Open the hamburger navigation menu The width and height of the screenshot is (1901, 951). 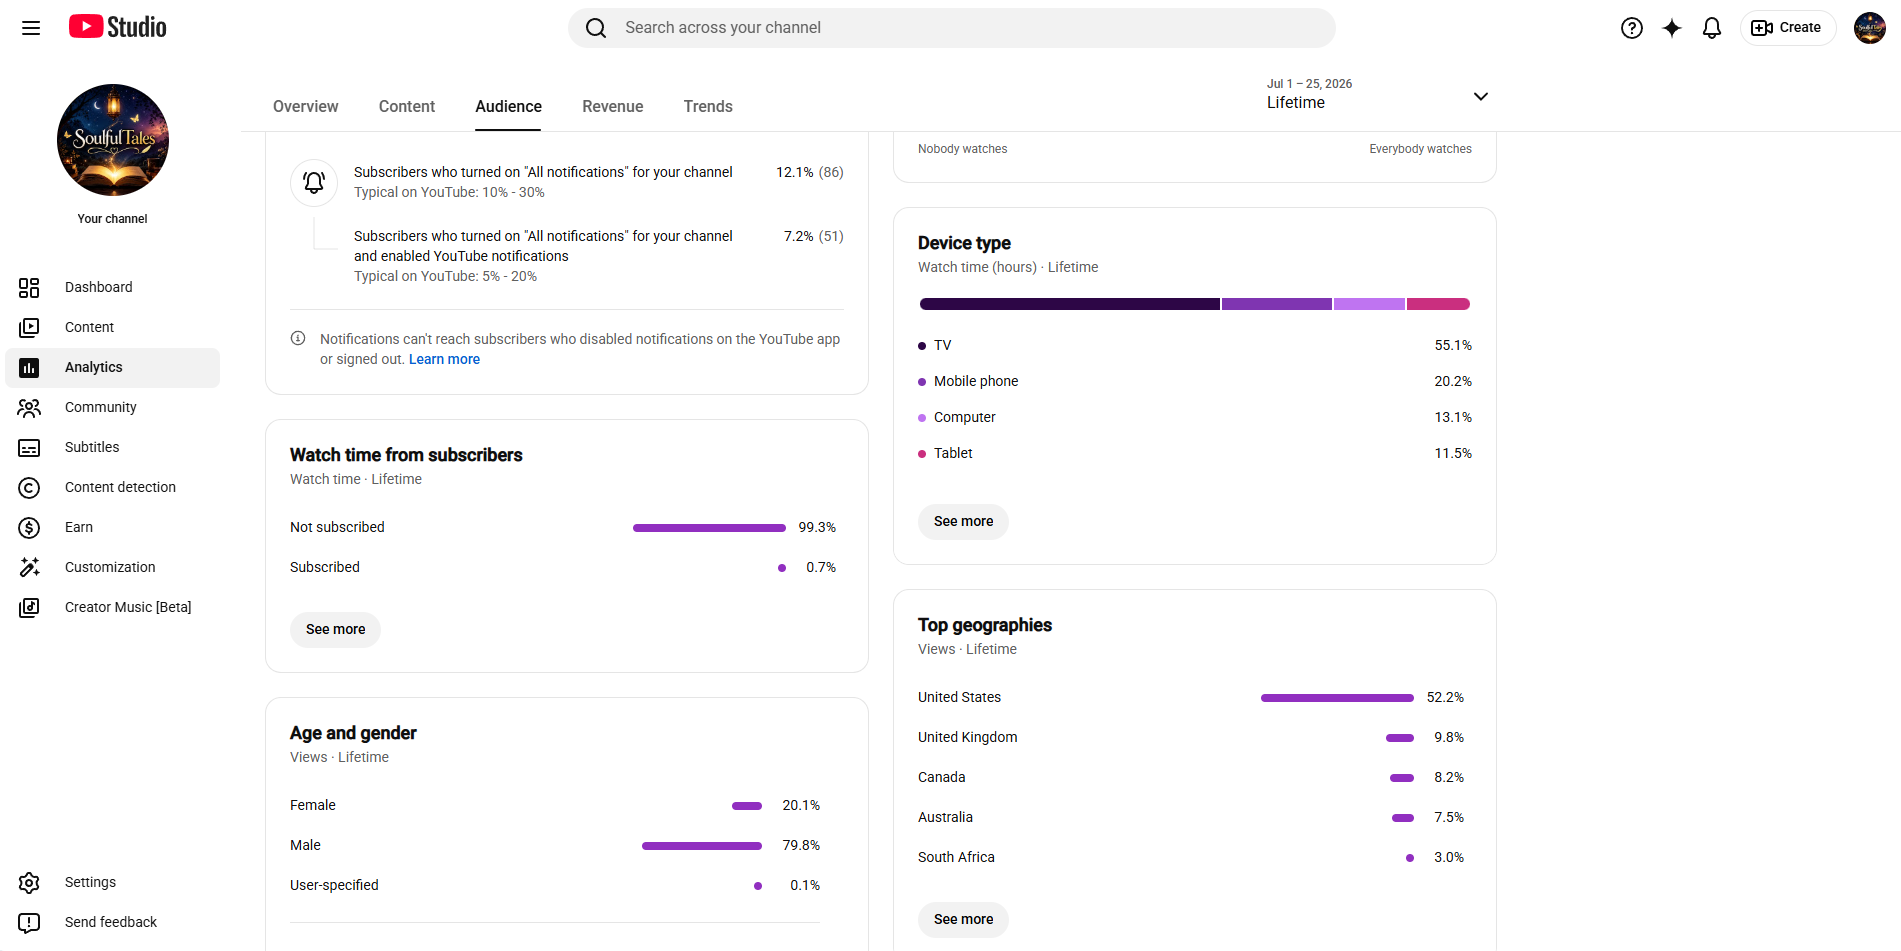(x=31, y=28)
